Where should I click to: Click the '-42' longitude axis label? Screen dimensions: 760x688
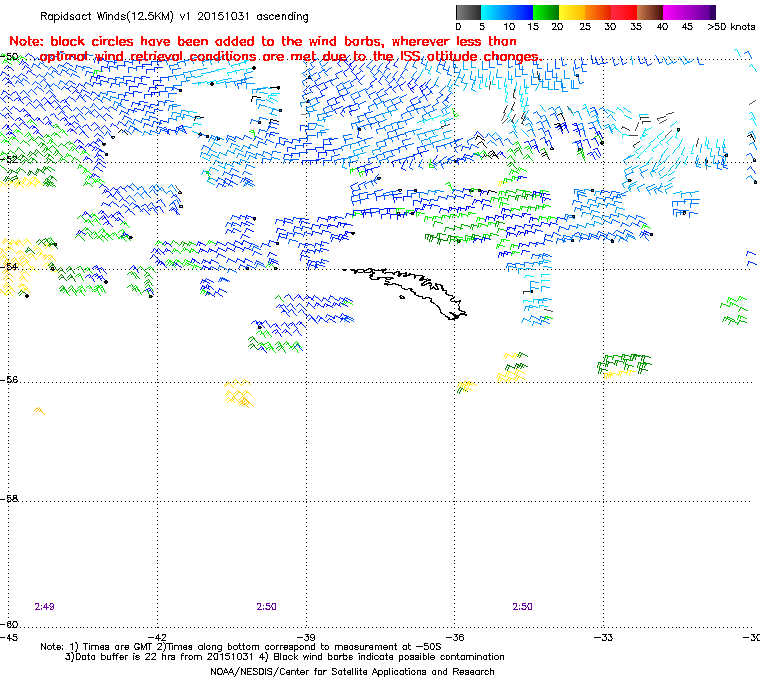(157, 637)
